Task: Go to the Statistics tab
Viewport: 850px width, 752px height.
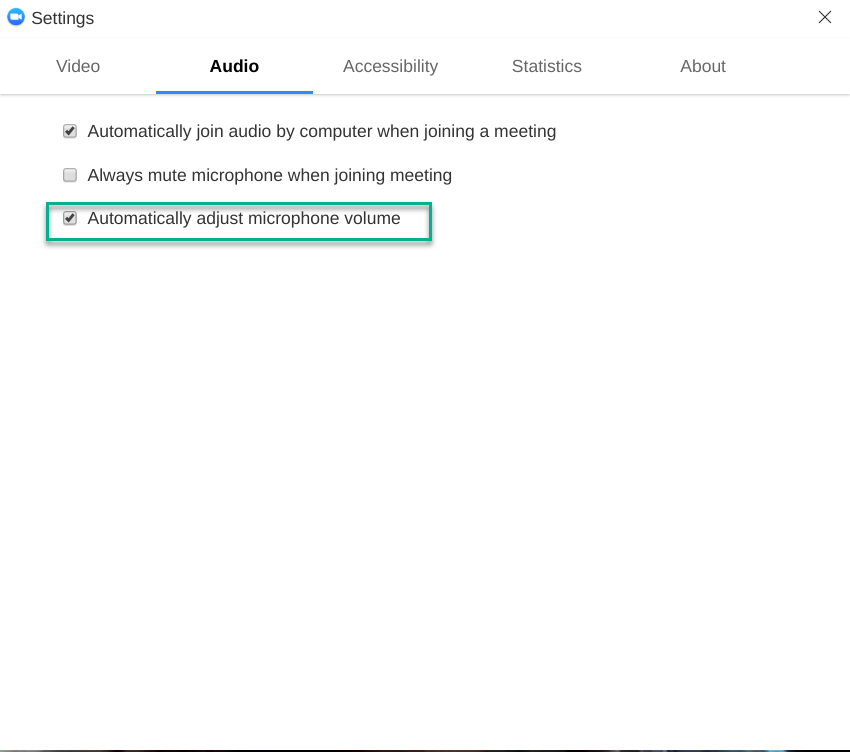Action: [x=546, y=66]
